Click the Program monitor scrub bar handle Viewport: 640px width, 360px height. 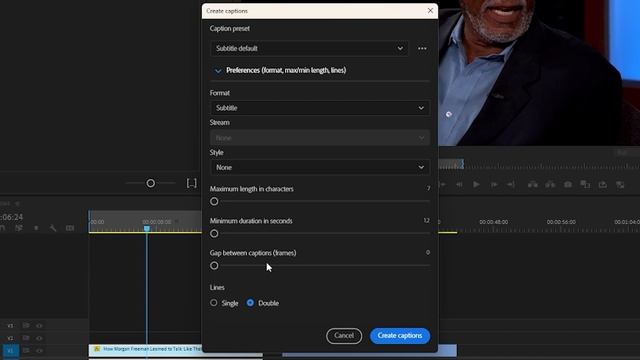click(463, 164)
